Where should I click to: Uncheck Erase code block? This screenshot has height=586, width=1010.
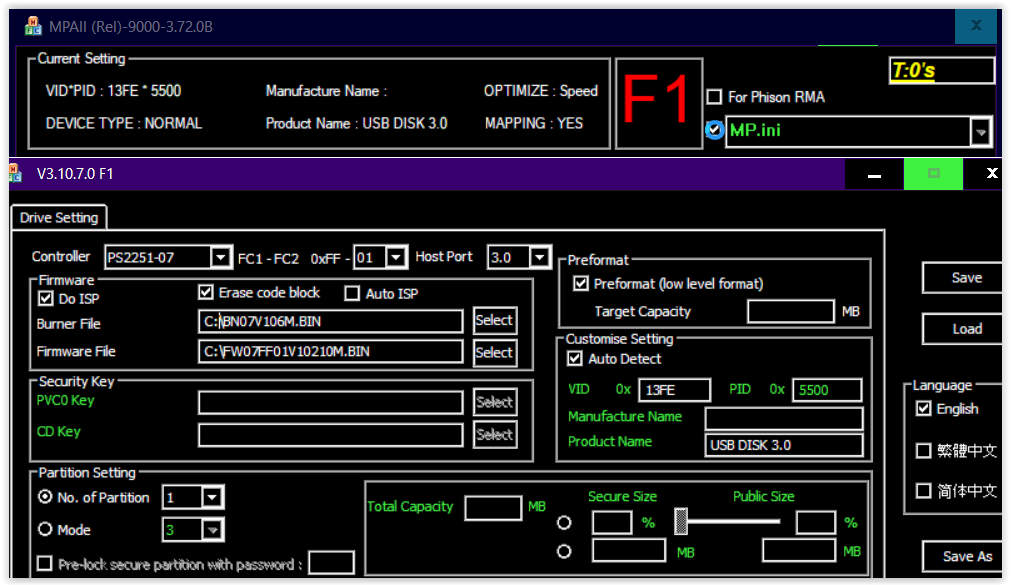point(205,292)
